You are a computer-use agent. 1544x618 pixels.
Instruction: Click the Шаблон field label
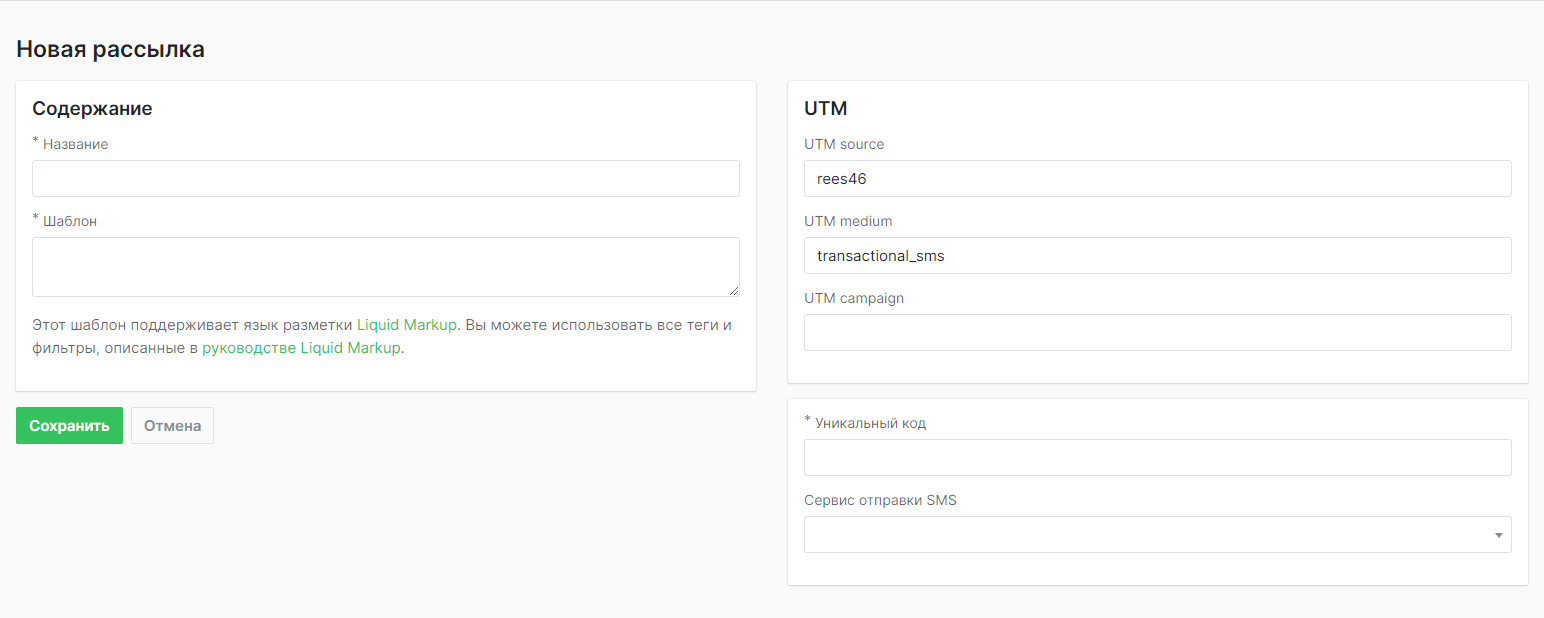click(70, 221)
